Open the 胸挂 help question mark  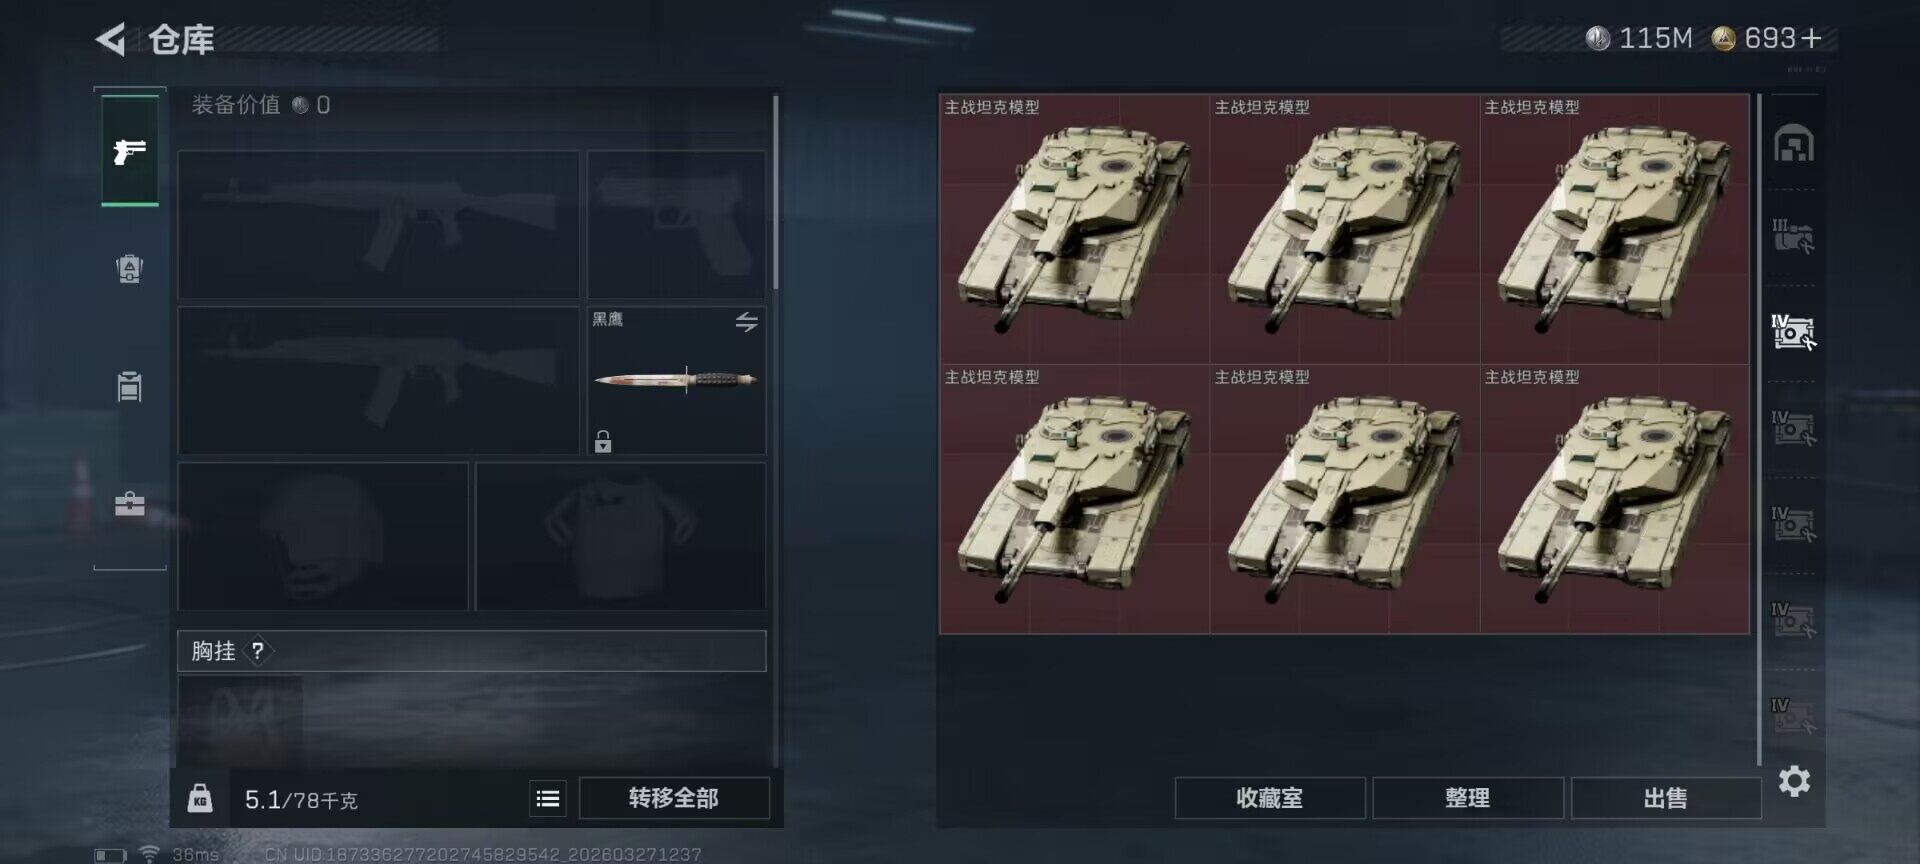258,651
